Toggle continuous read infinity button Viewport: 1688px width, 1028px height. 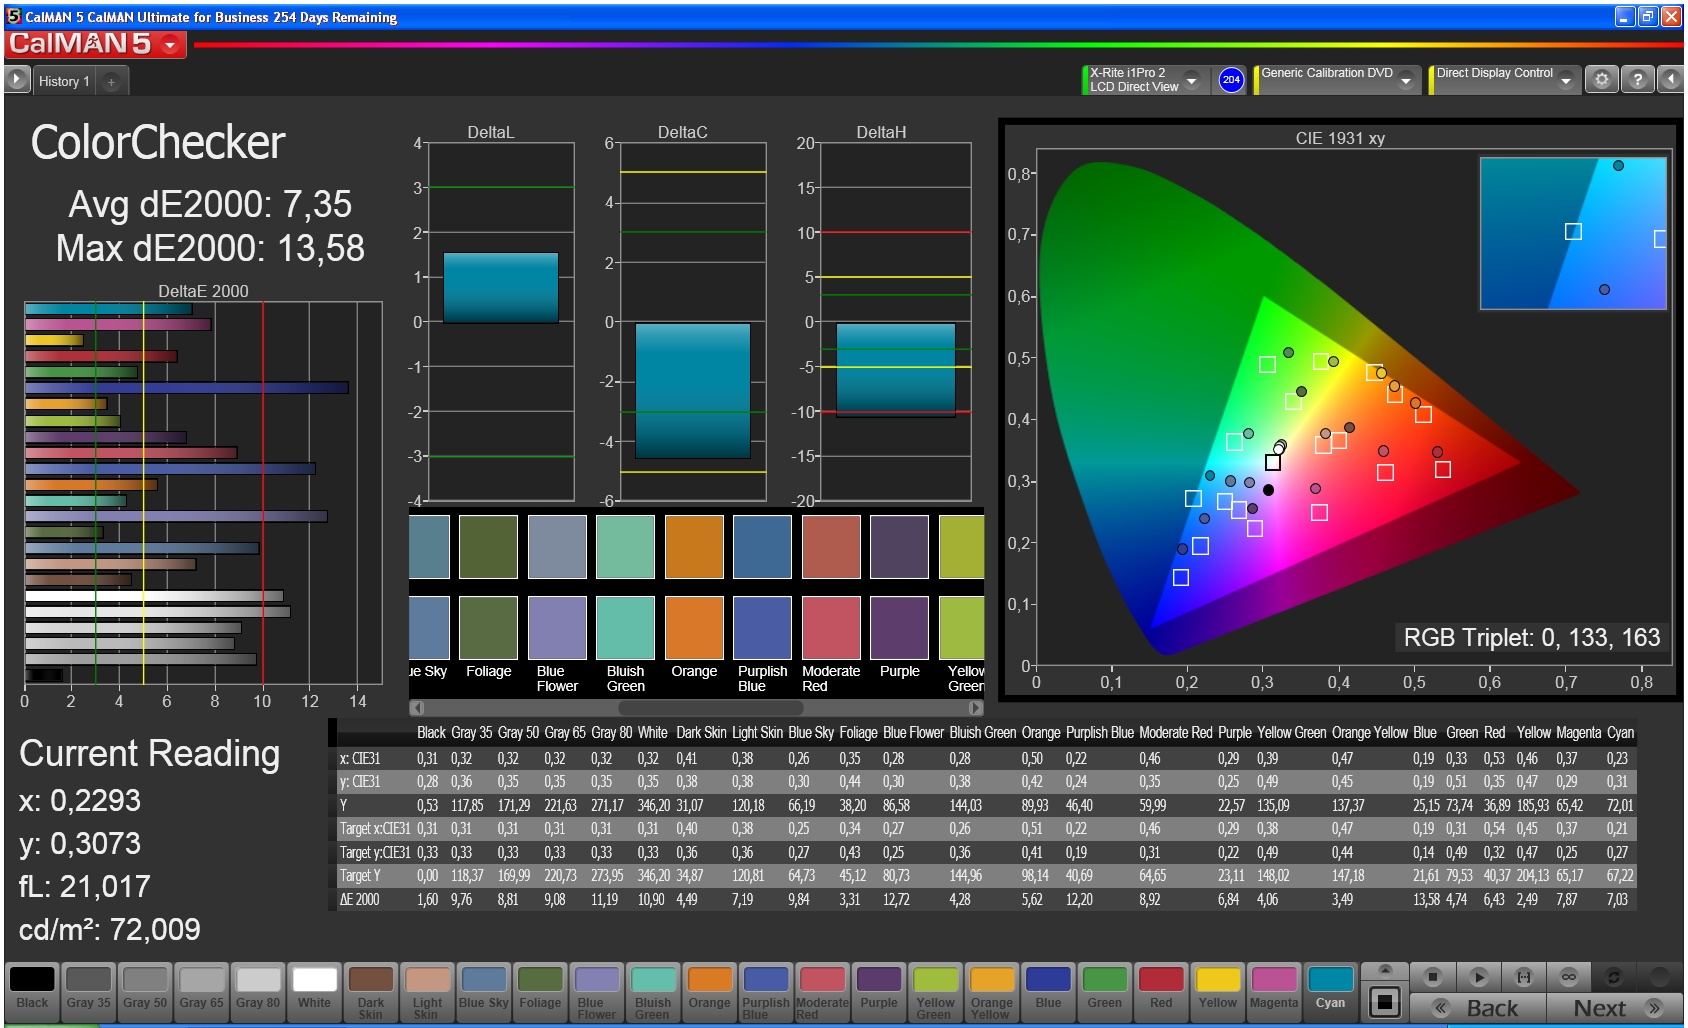click(1568, 976)
